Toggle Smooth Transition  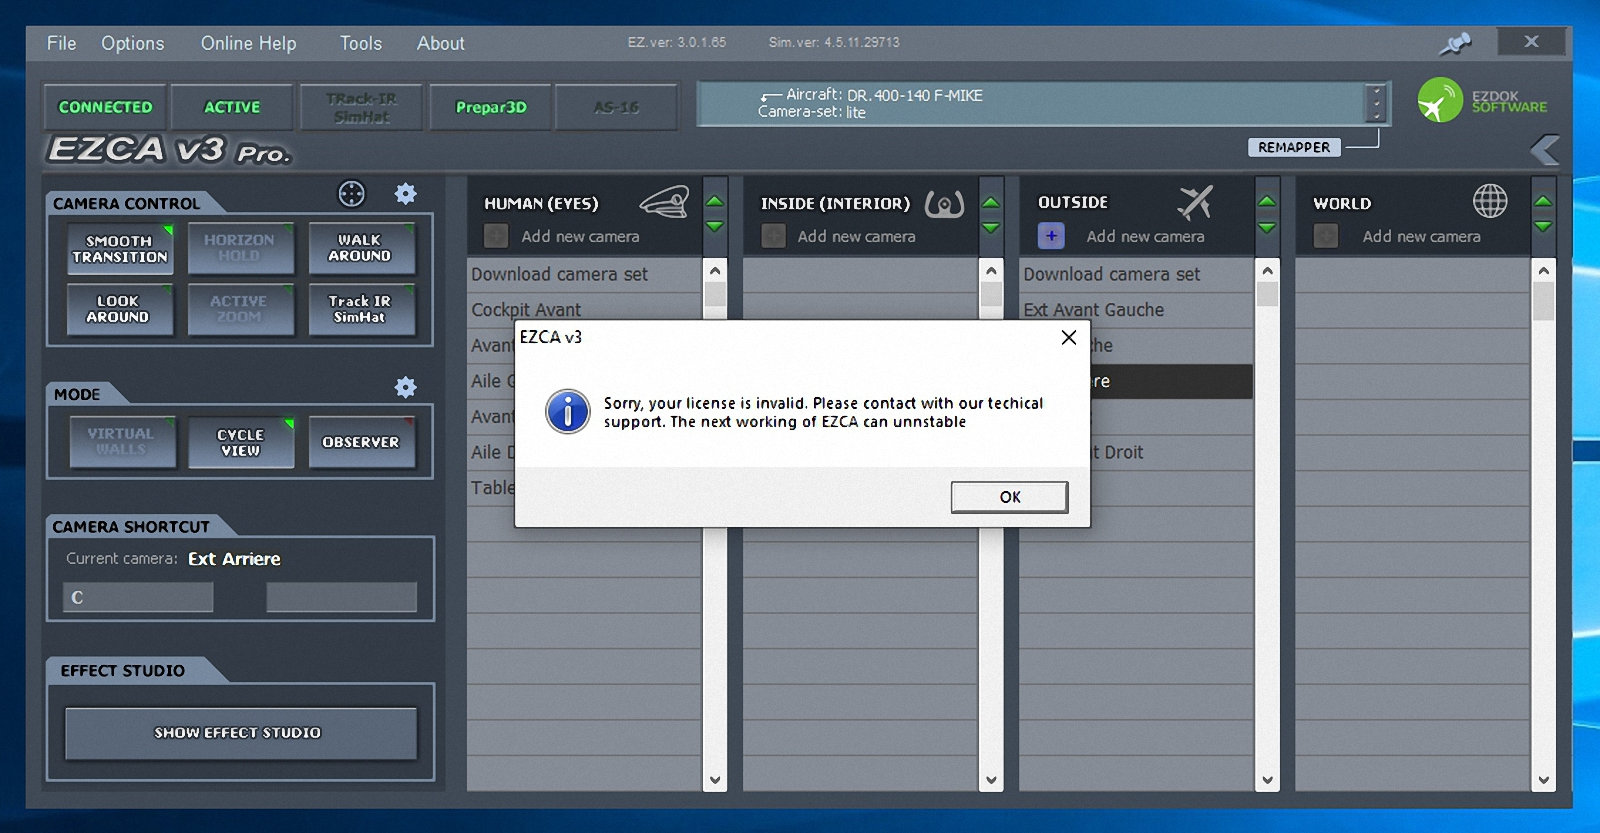click(x=120, y=249)
